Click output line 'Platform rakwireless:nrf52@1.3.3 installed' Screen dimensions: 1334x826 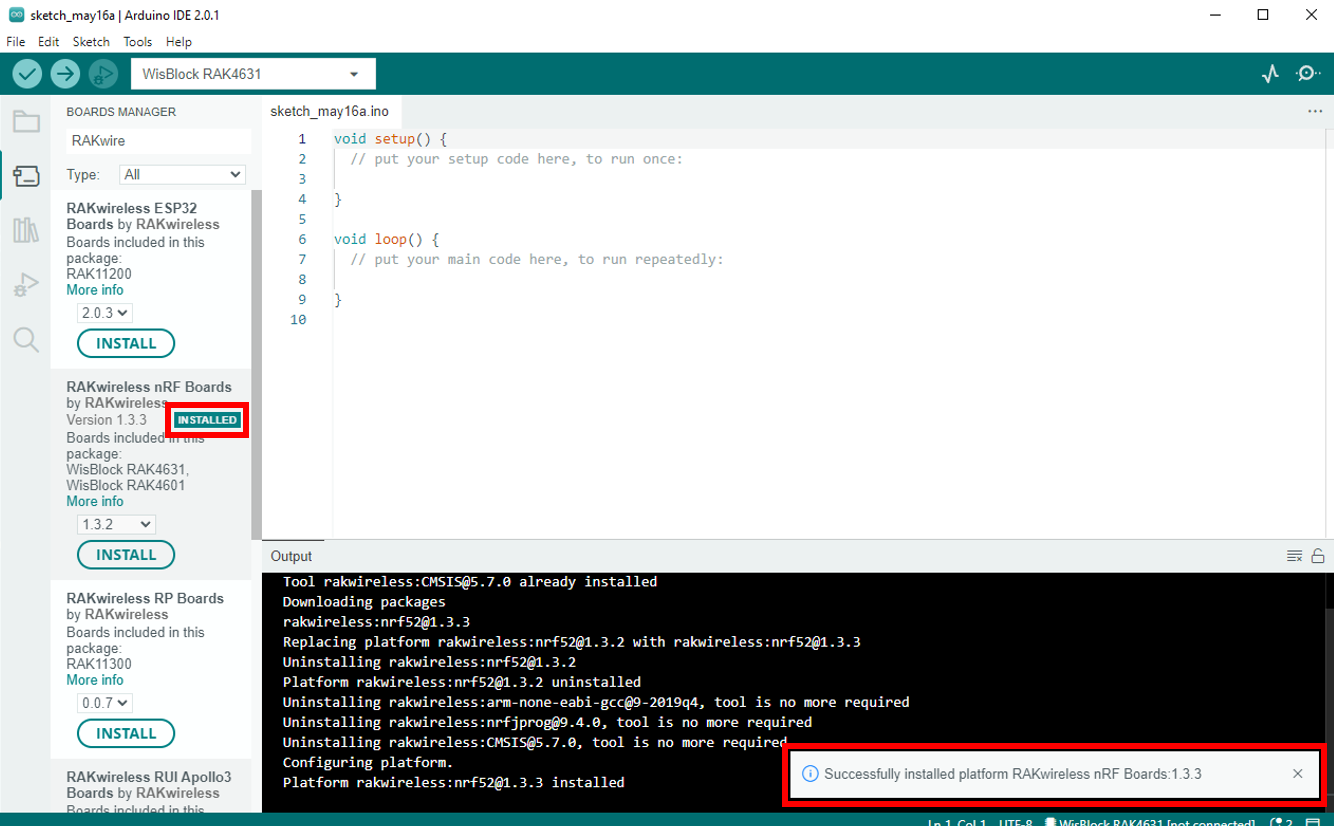[453, 782]
